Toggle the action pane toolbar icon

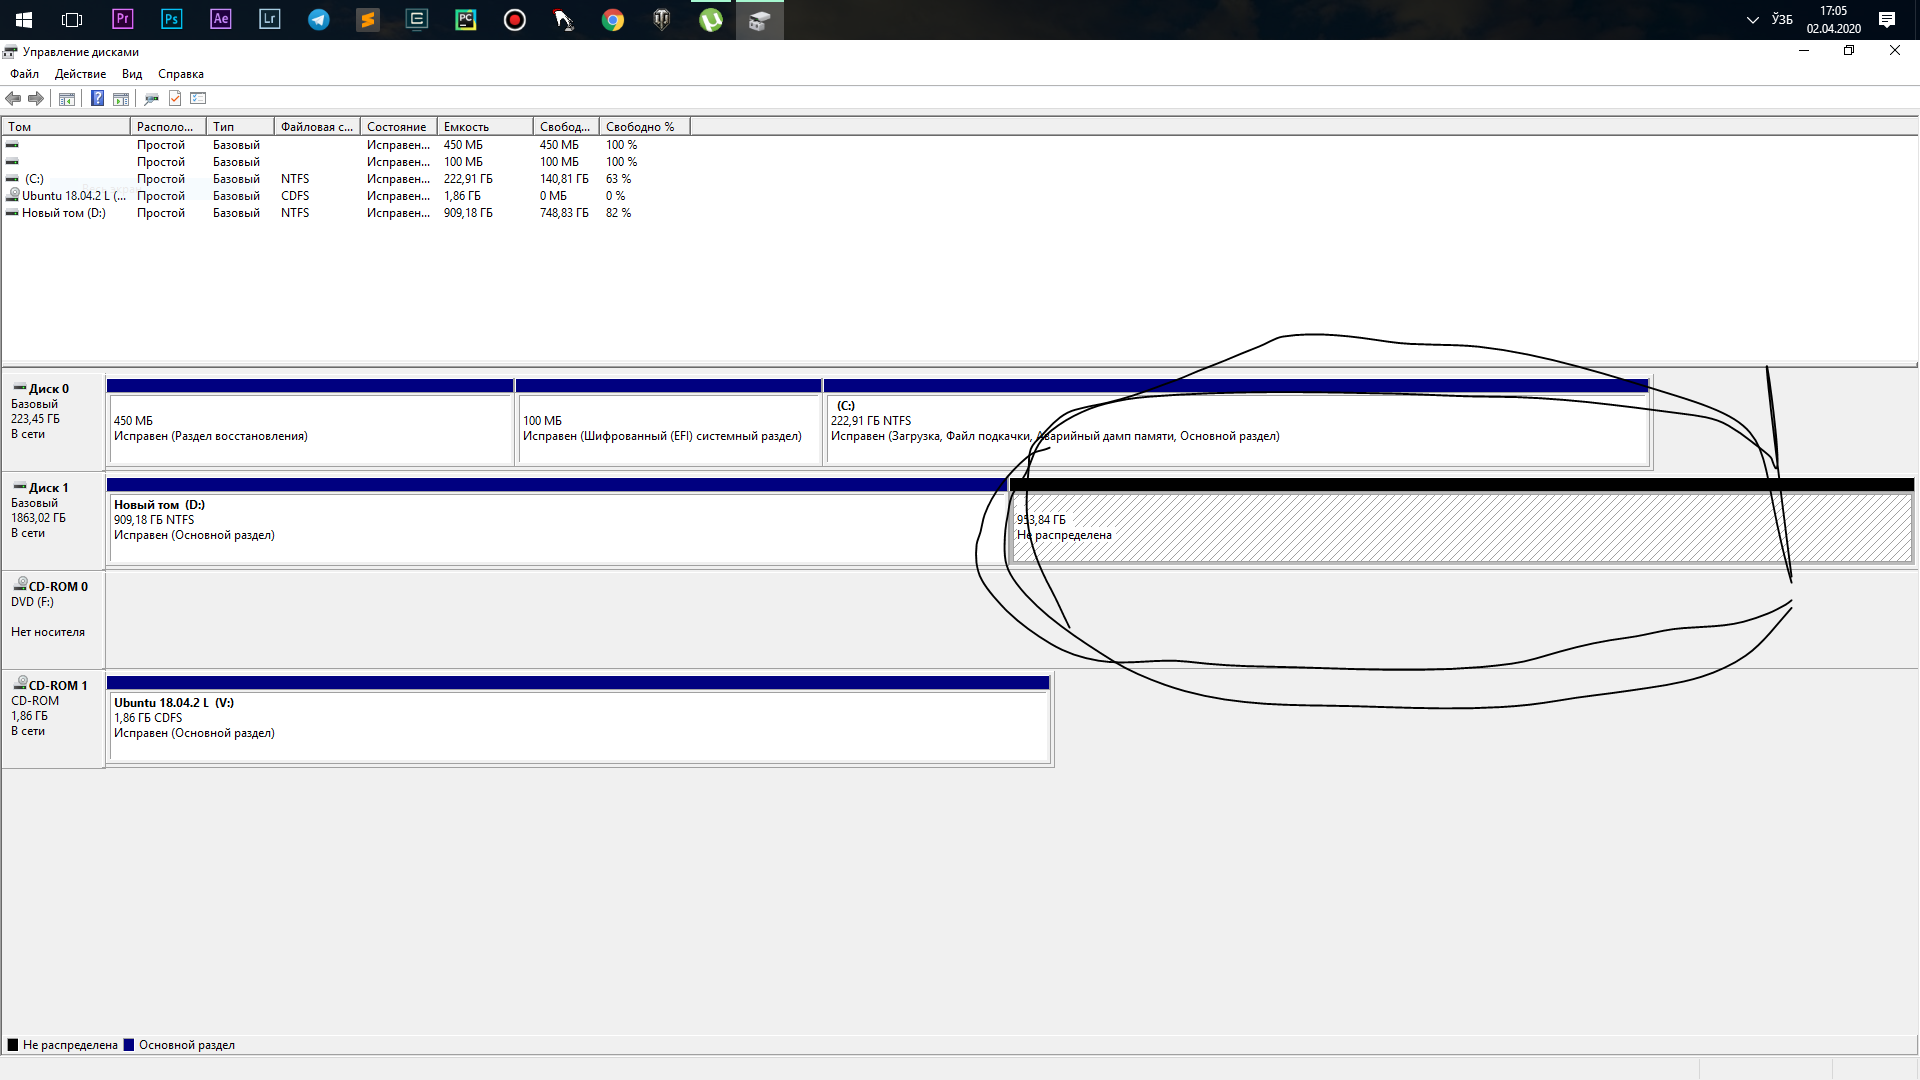[x=121, y=98]
